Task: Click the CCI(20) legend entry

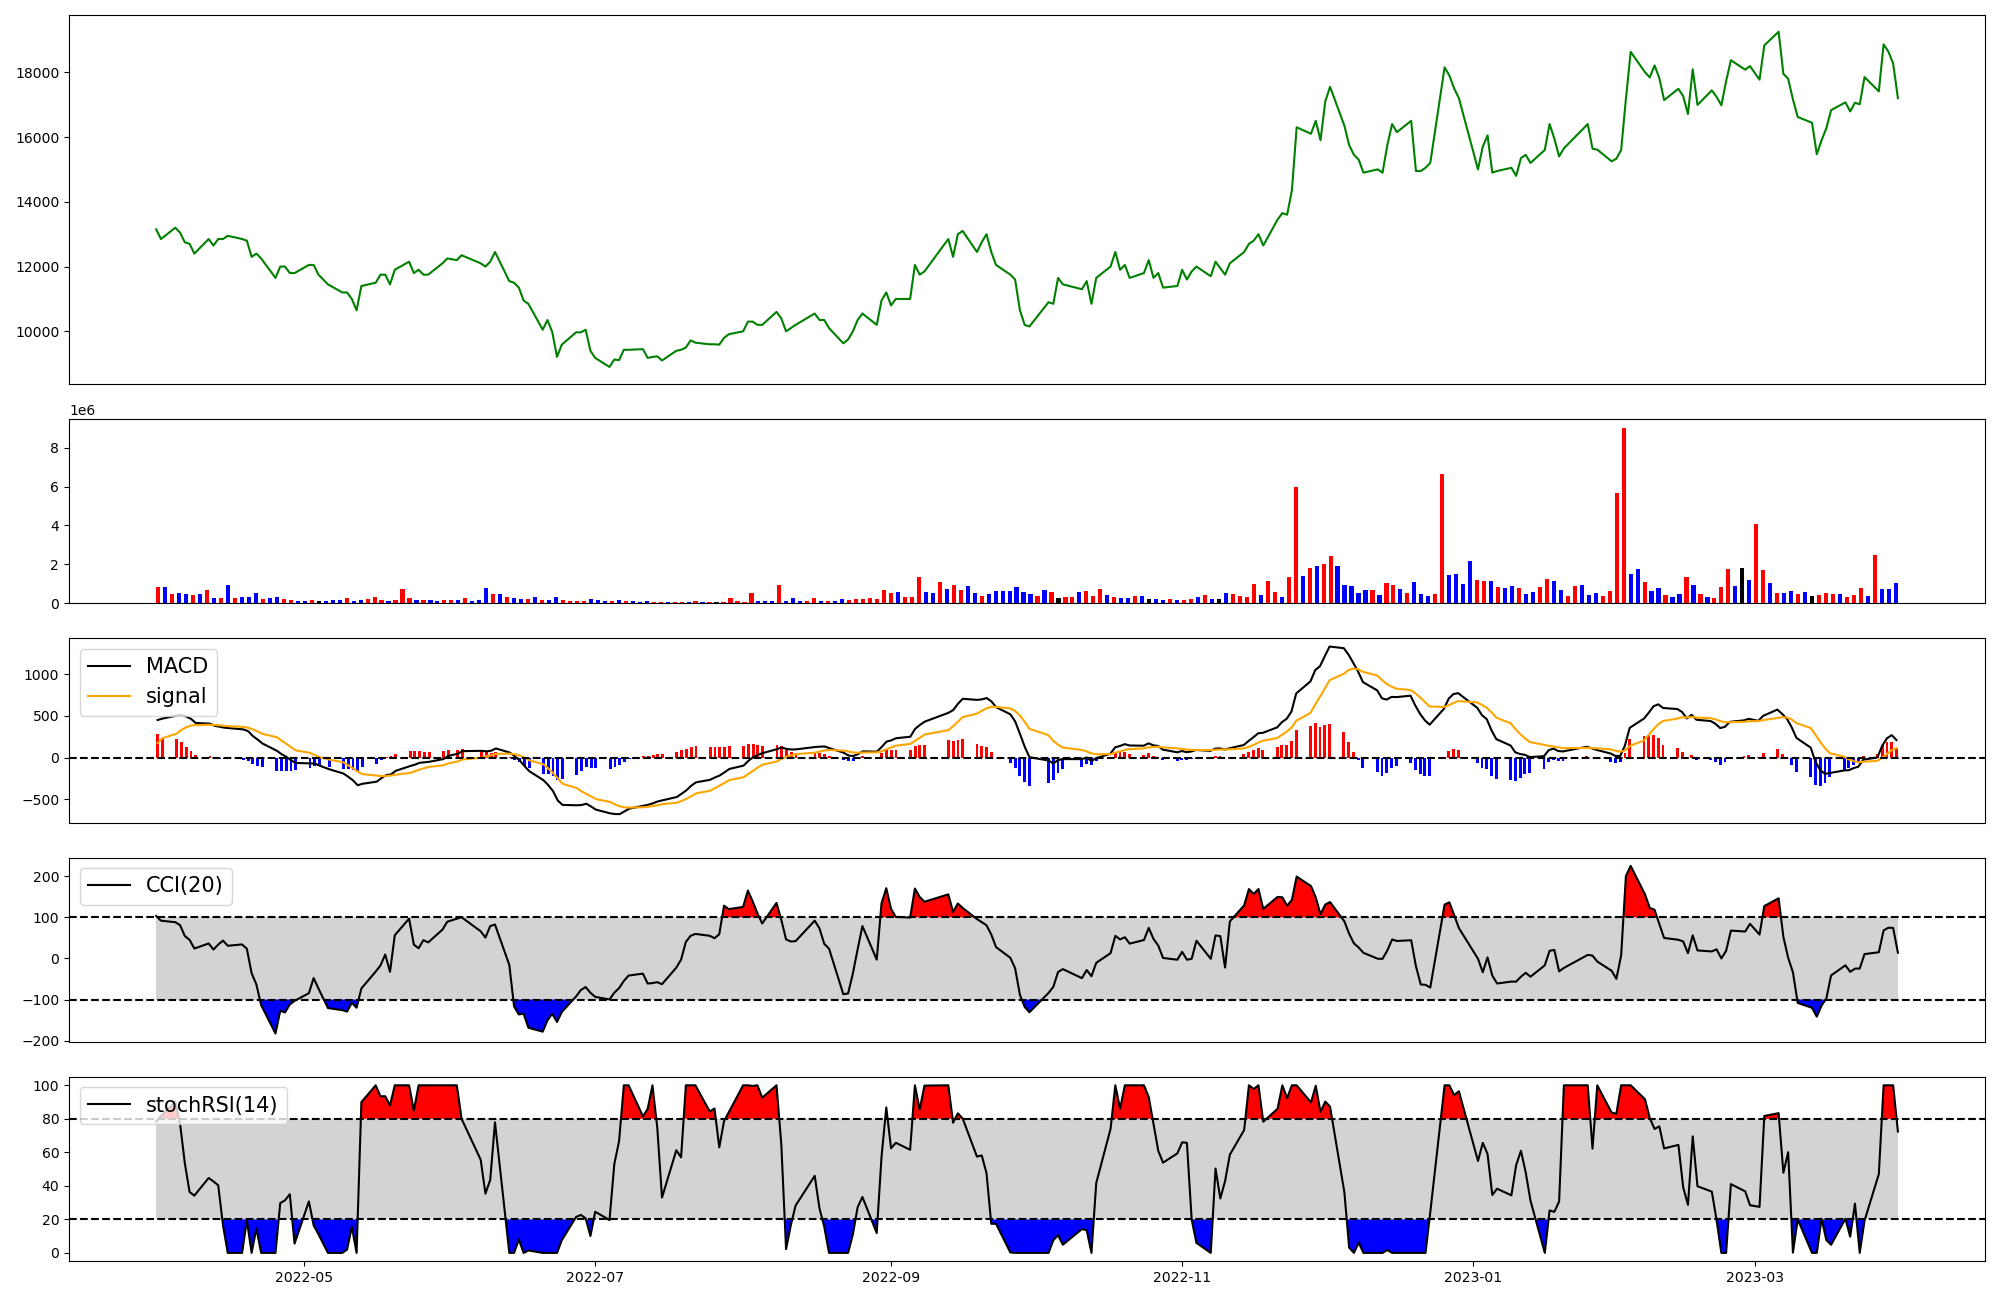Action: coord(183,885)
